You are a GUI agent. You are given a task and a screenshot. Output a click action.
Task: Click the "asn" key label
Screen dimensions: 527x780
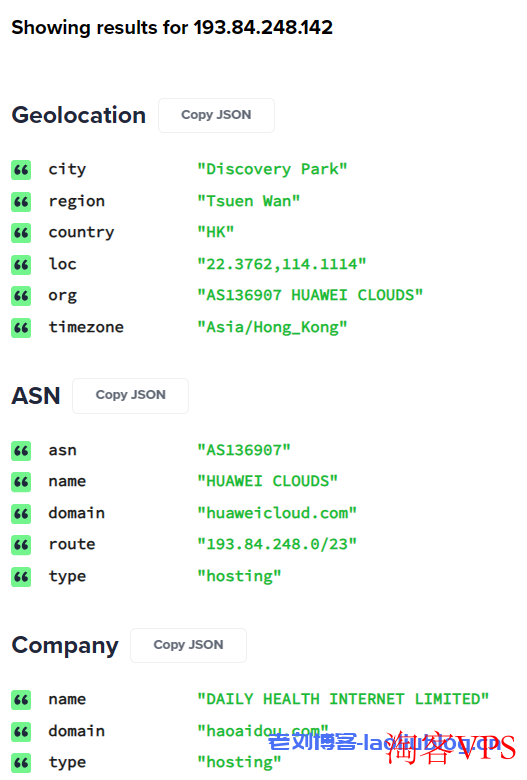tap(62, 451)
